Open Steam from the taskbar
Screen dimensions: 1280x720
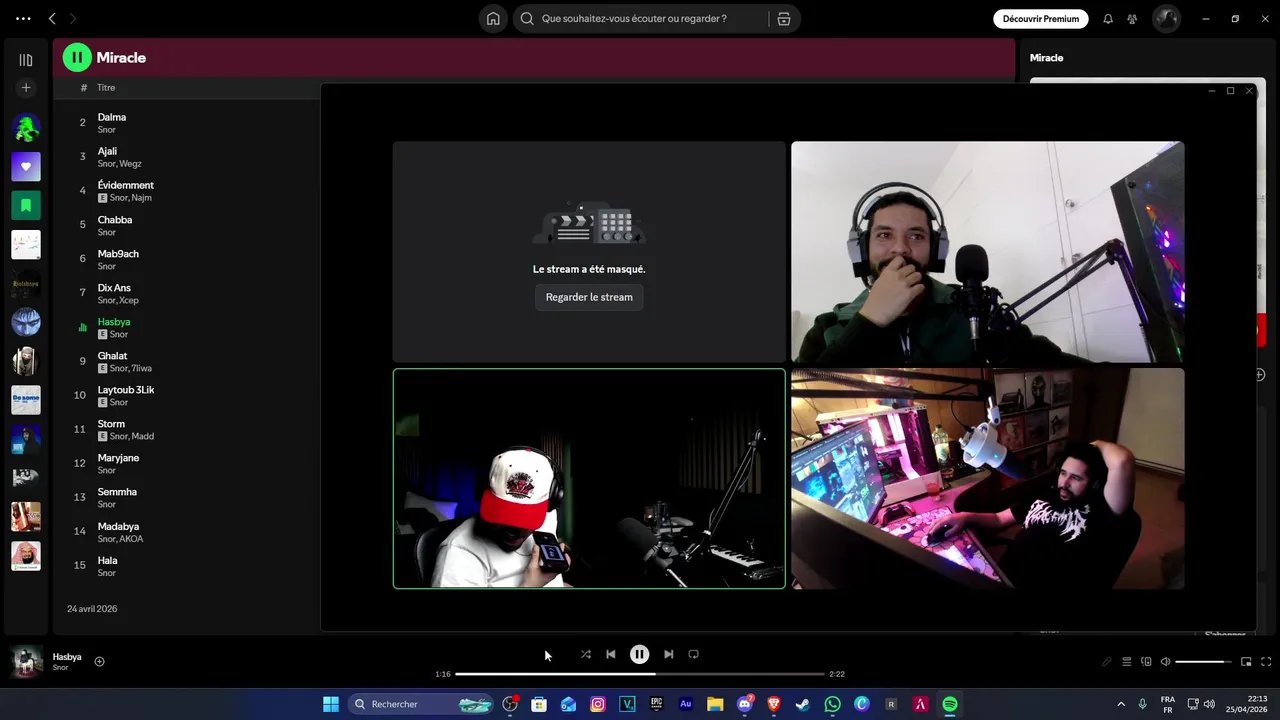[802, 704]
